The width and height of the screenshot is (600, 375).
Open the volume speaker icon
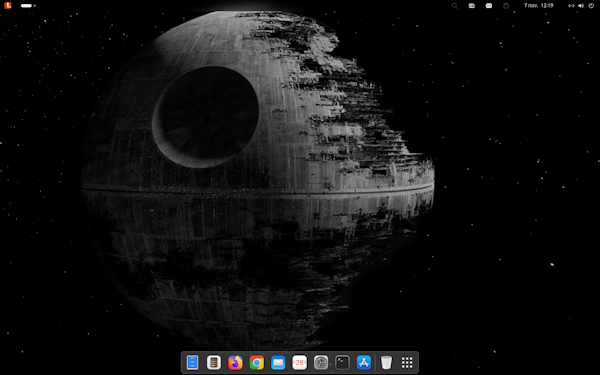coord(581,6)
